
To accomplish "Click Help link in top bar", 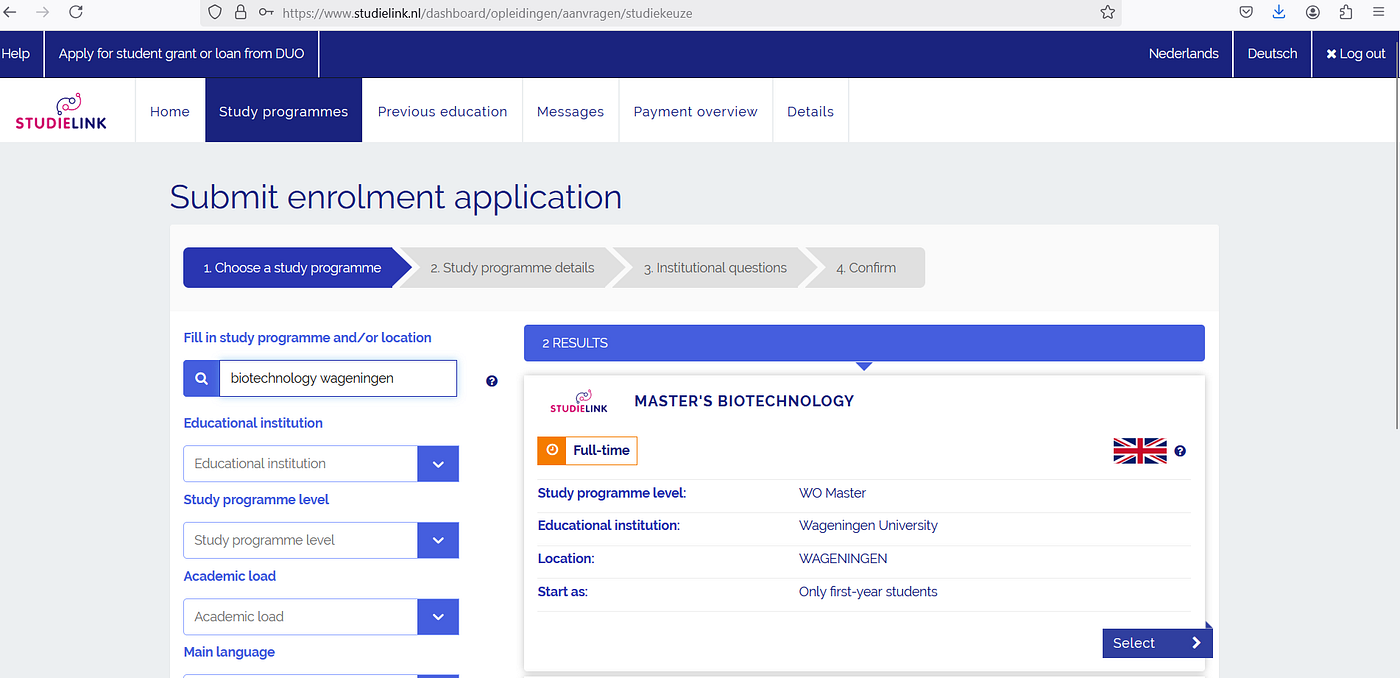I will [16, 54].
